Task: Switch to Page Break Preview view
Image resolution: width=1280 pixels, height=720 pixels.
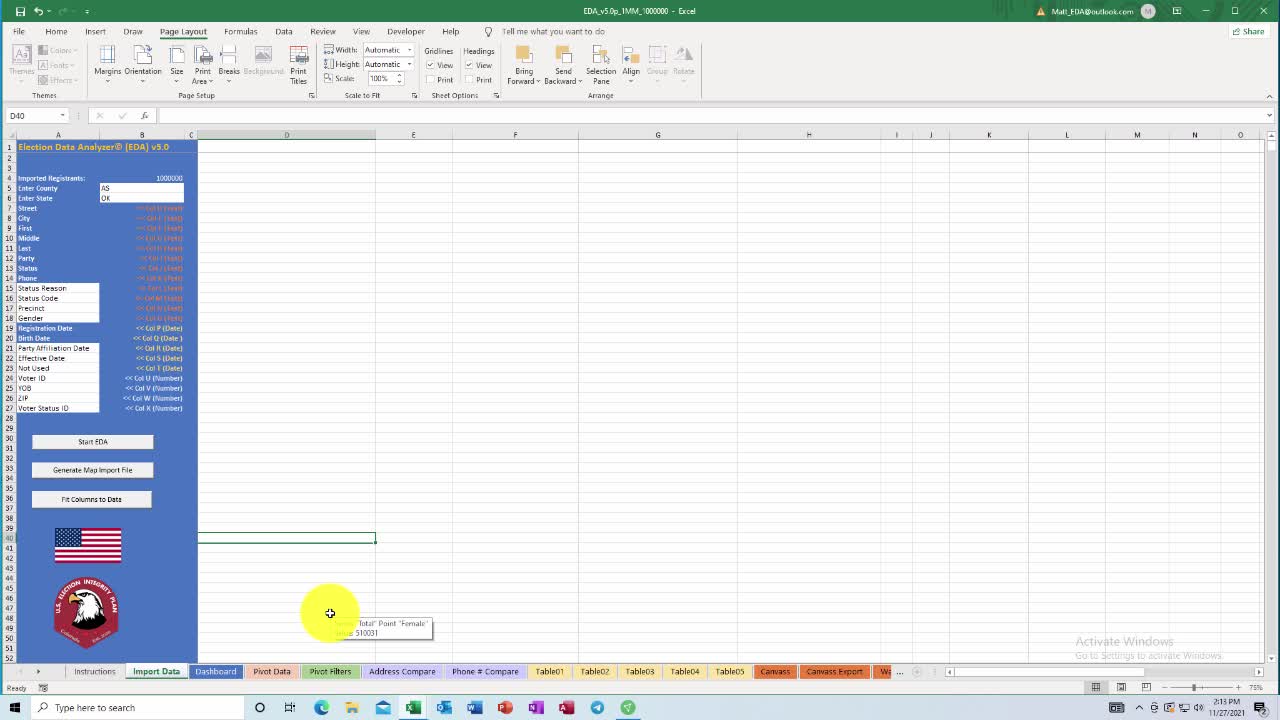Action: (1146, 687)
